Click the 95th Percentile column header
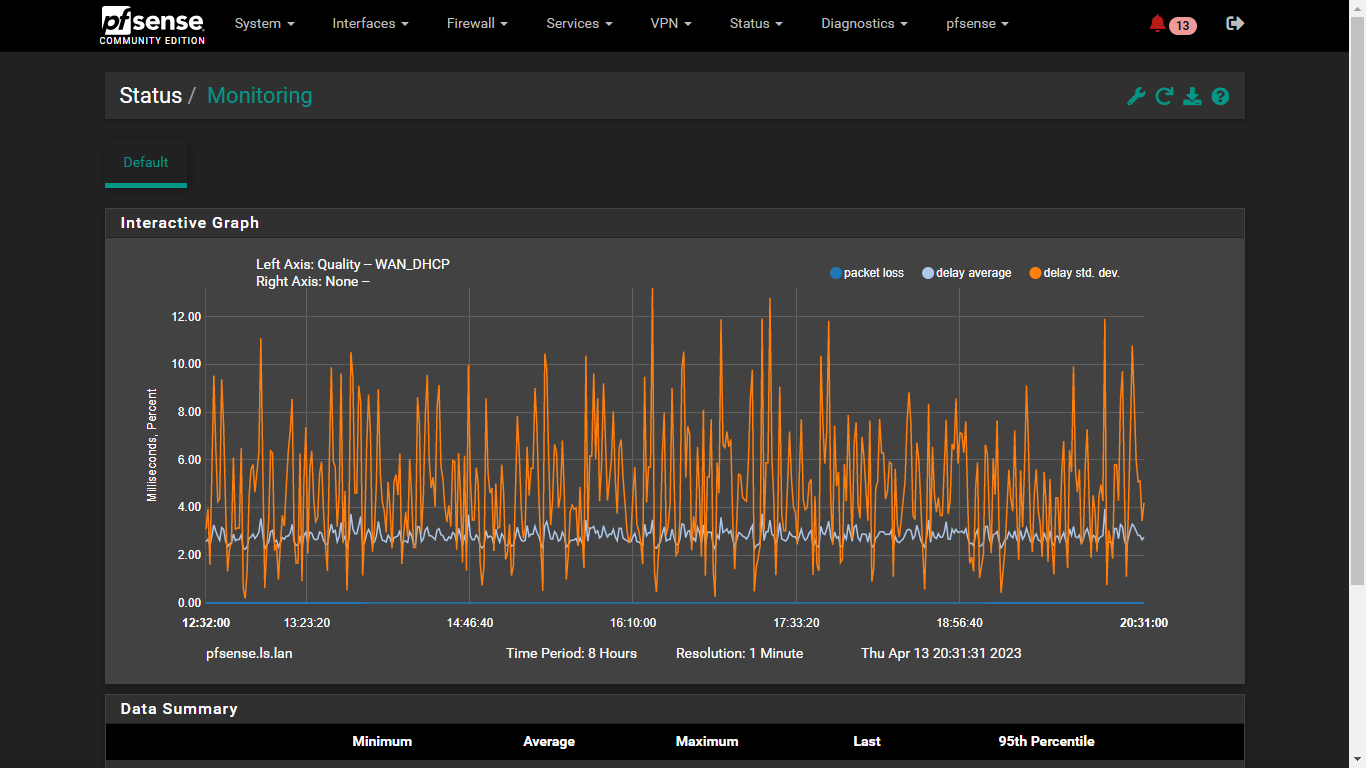Image resolution: width=1366 pixels, height=768 pixels. [x=1046, y=741]
